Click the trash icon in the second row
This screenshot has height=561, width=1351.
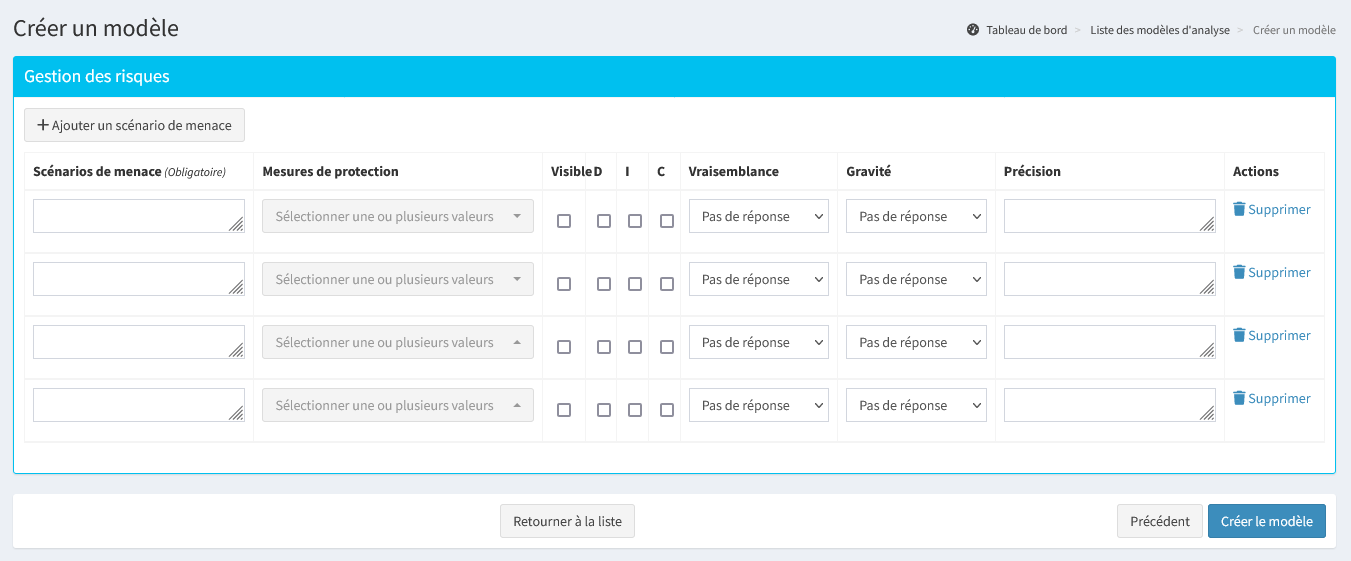point(1239,272)
